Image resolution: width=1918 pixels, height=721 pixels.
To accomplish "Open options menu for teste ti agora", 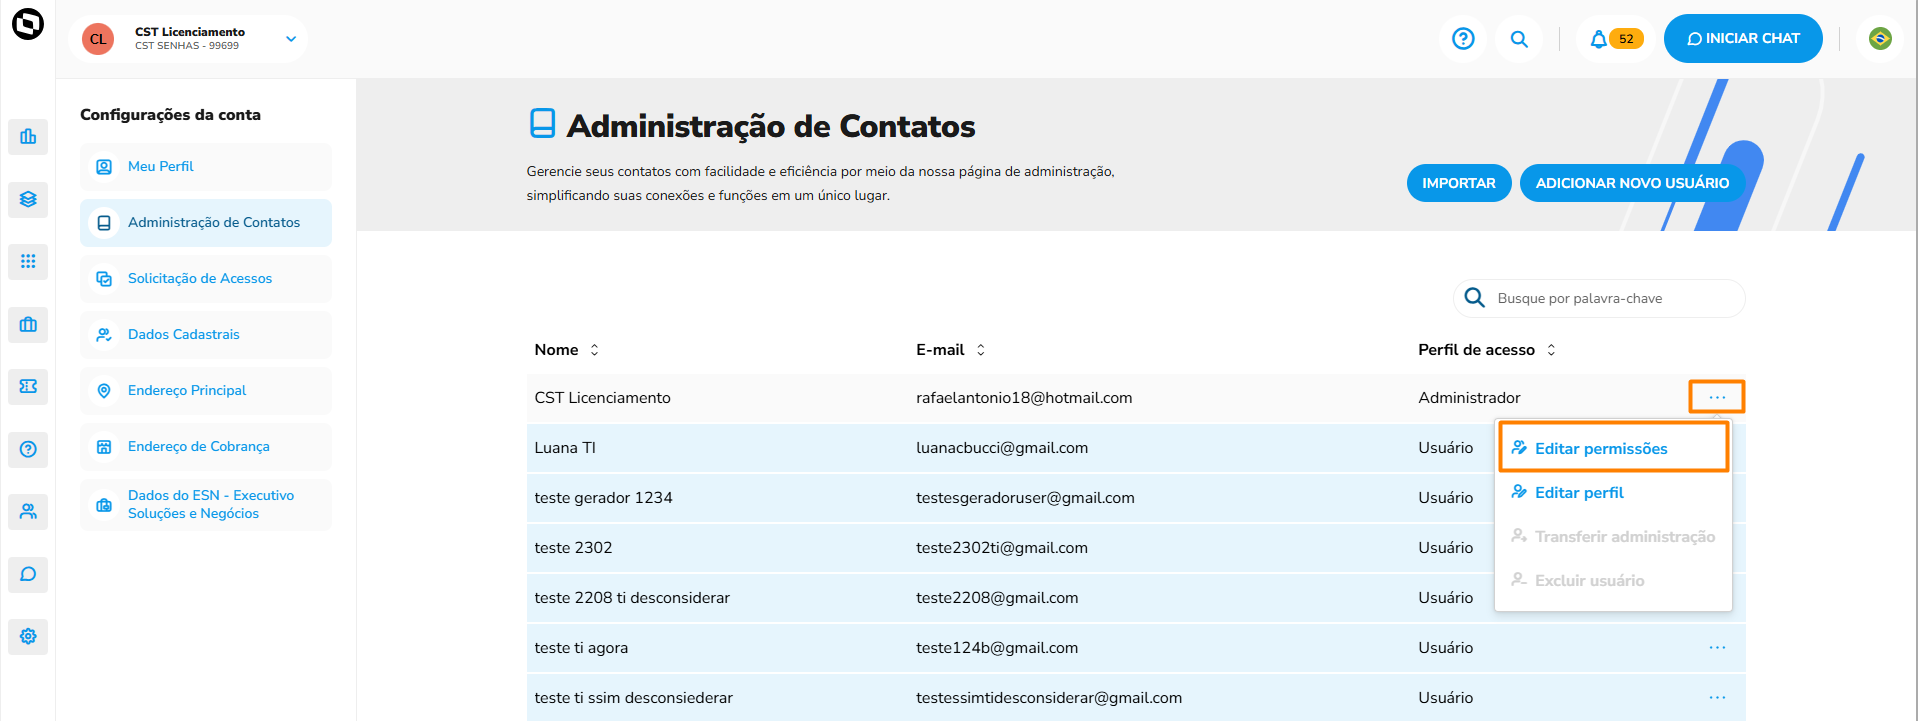I will 1716,648.
